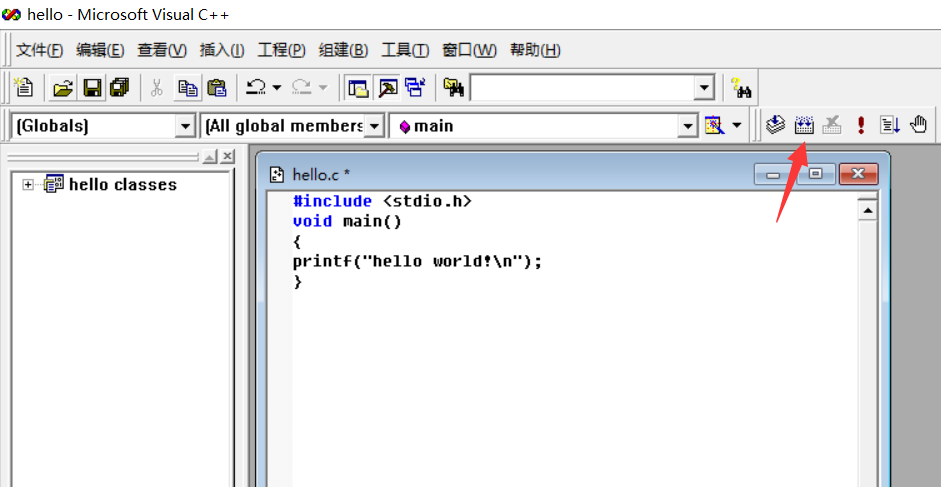
Task: Click the Copy icon
Action: (x=188, y=88)
